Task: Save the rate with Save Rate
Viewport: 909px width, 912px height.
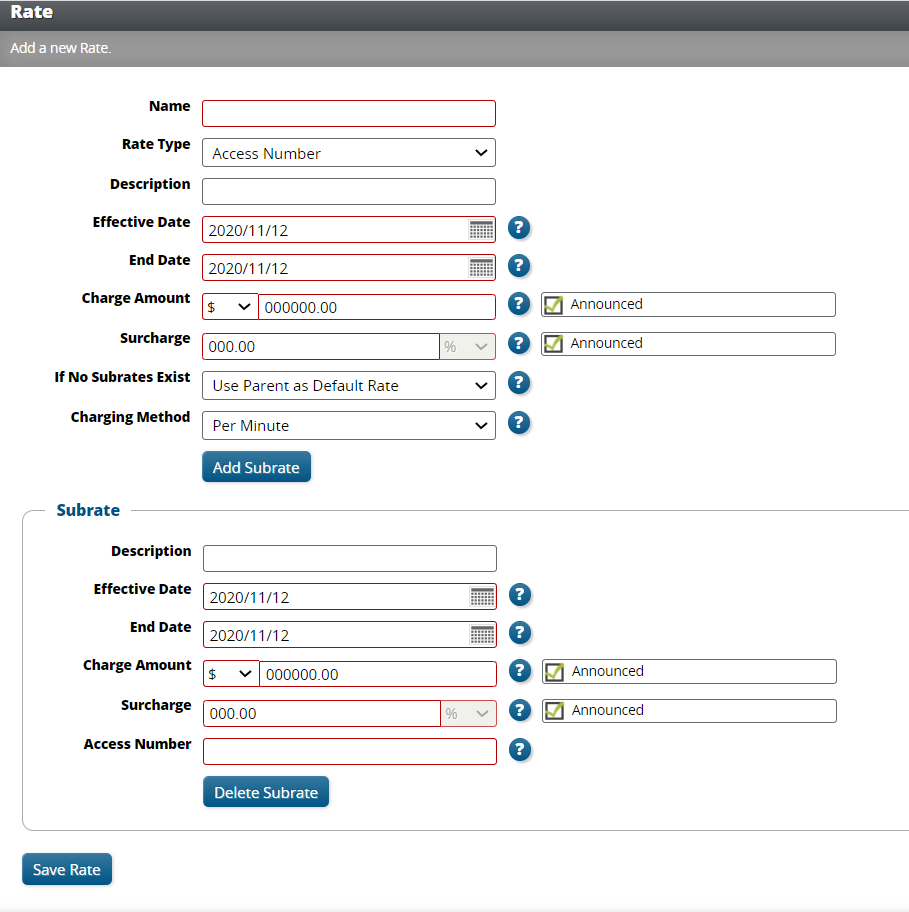Action: pyautogui.click(x=67, y=869)
